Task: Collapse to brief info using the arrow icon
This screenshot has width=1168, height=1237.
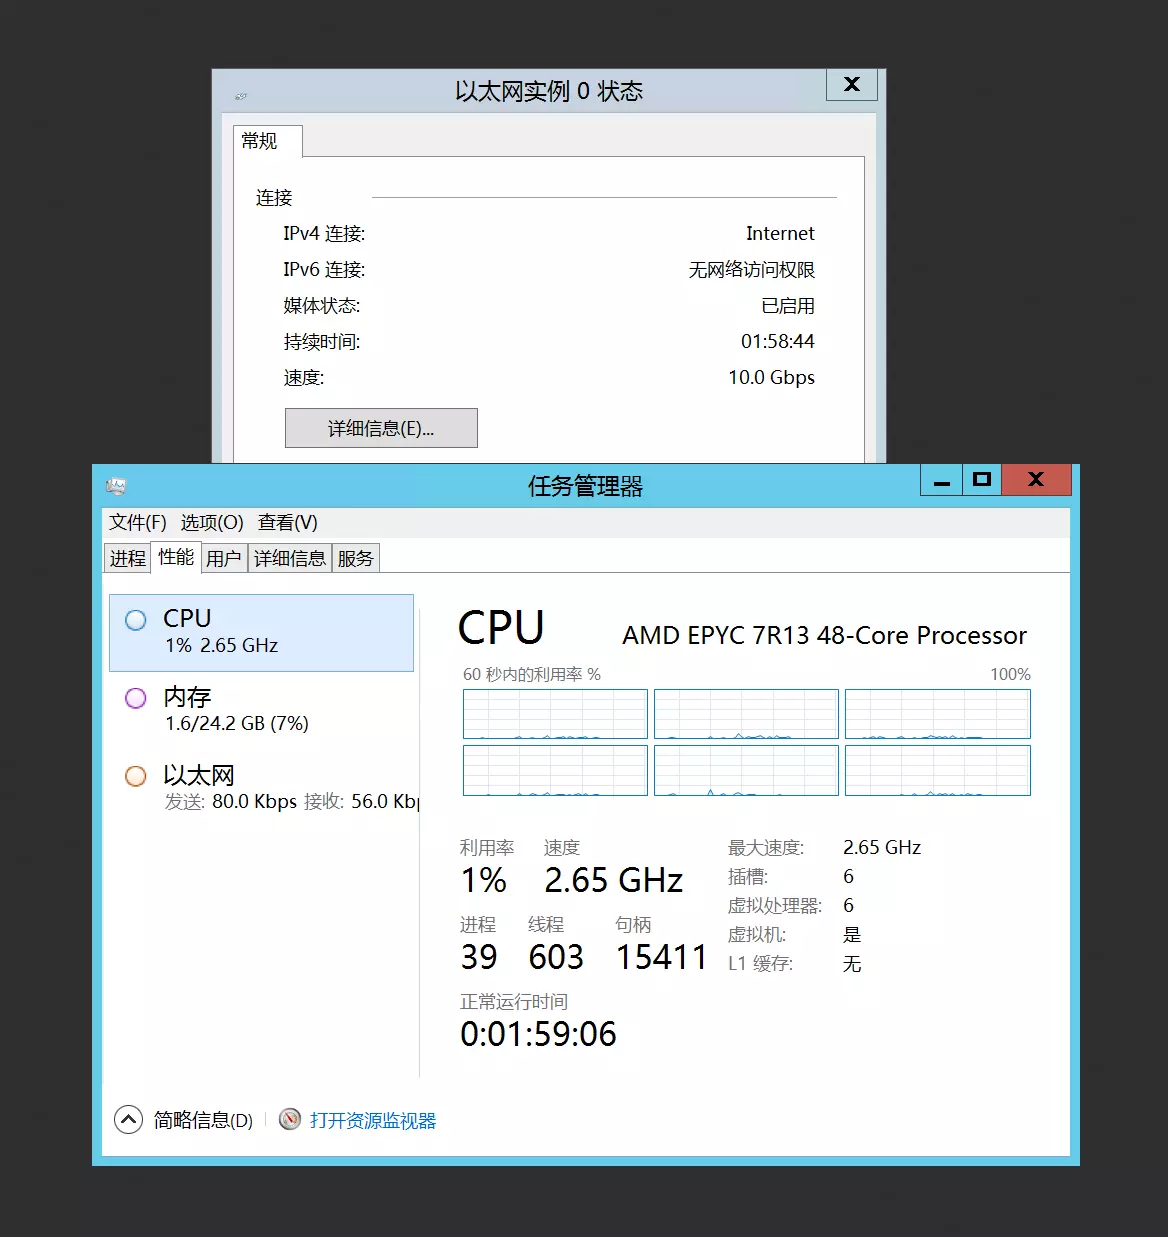Action: click(129, 1119)
